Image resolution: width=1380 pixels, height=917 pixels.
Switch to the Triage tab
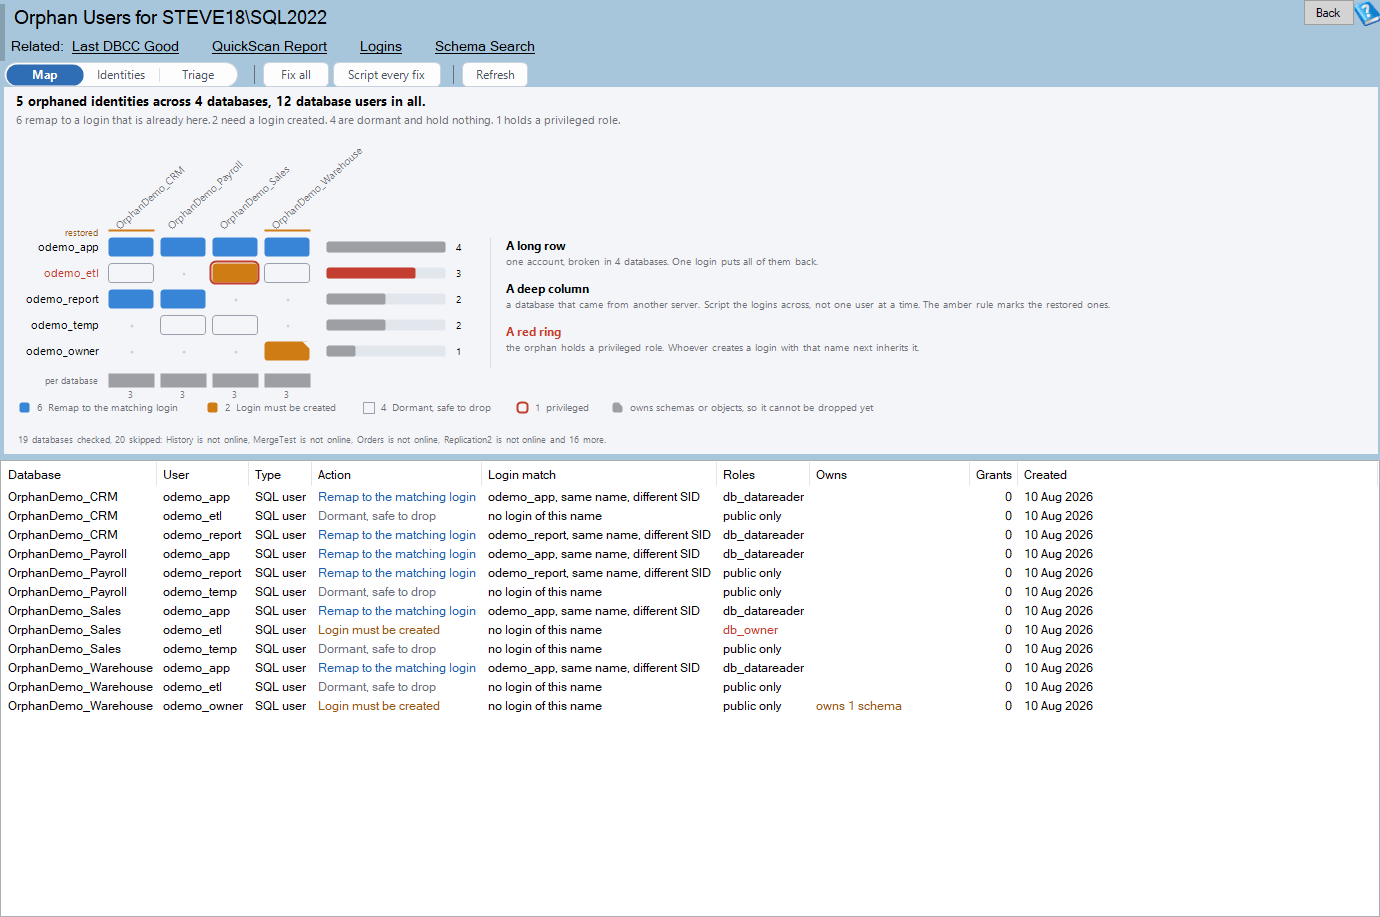point(198,75)
